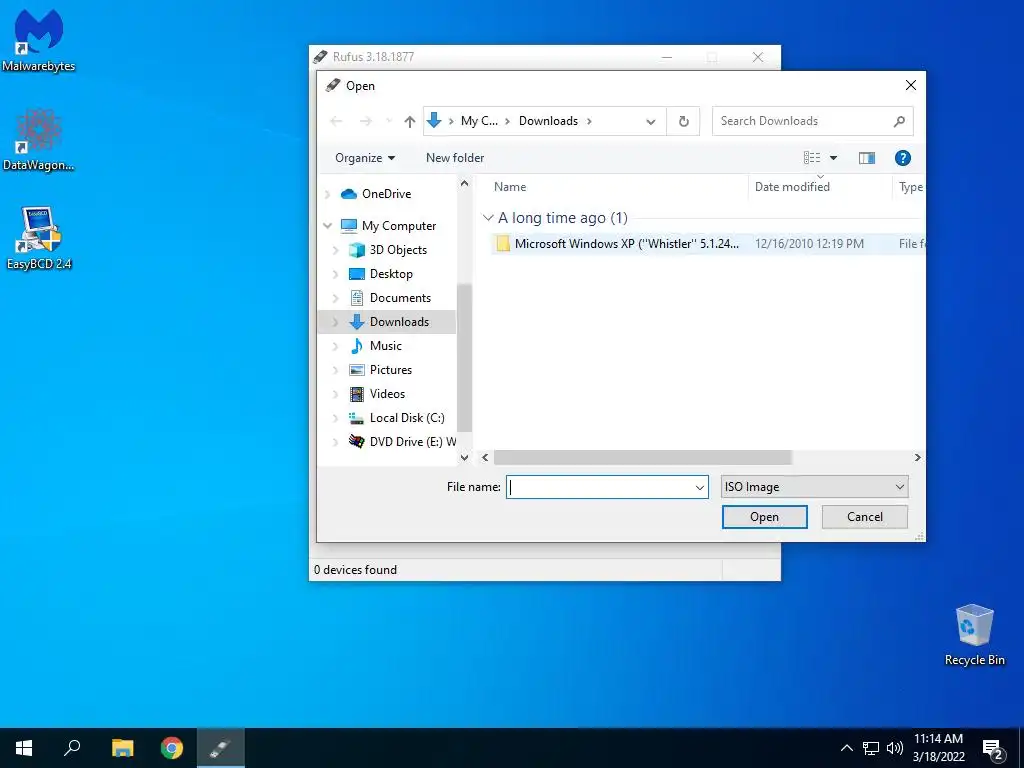Screen dimensions: 1024x768
Task: Refresh the Downloads folder view
Action: [x=683, y=121]
